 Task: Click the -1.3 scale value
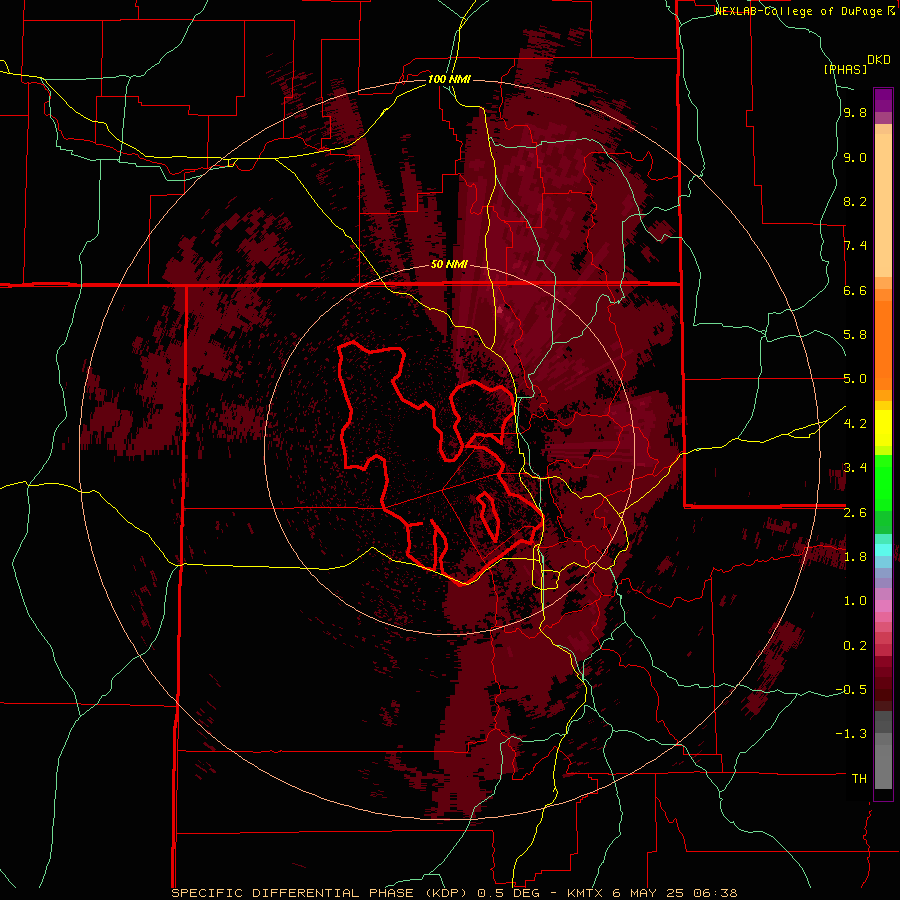click(852, 734)
